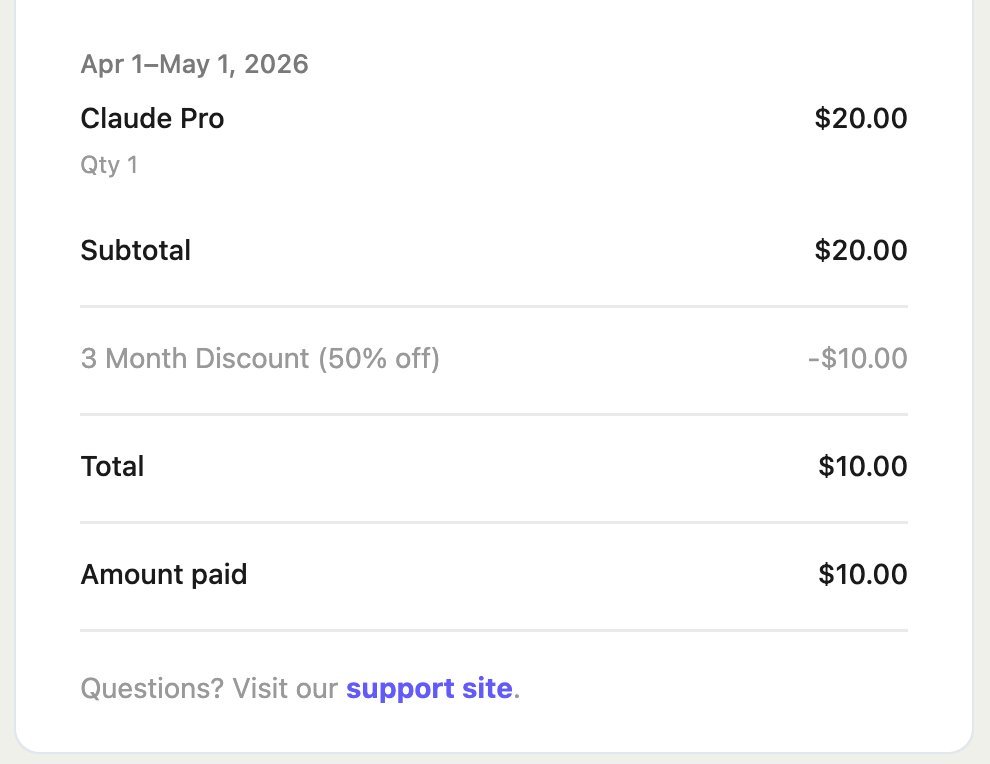The image size is (990, 764).
Task: Click the Total $10.00 amount
Action: tap(862, 467)
